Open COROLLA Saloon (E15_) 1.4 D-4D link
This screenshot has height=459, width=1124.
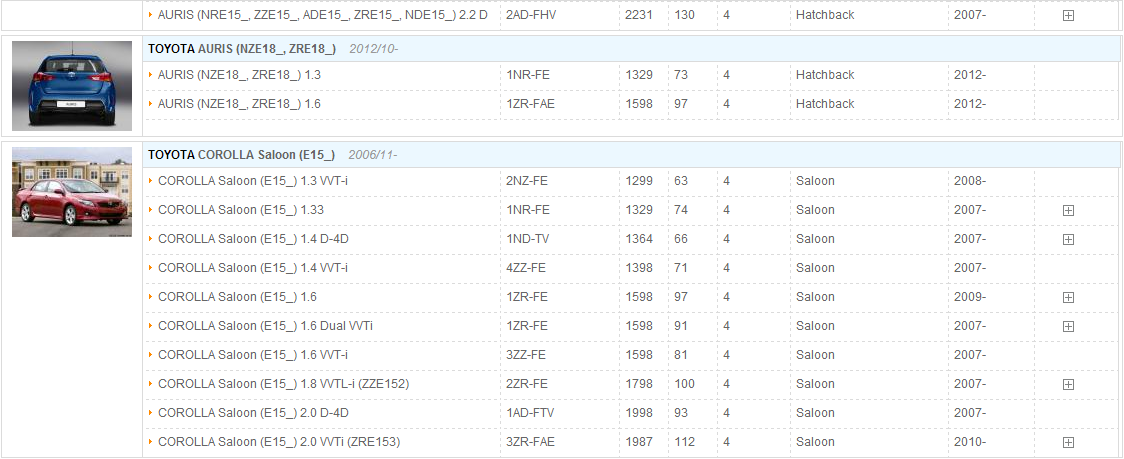pyautogui.click(x=254, y=239)
